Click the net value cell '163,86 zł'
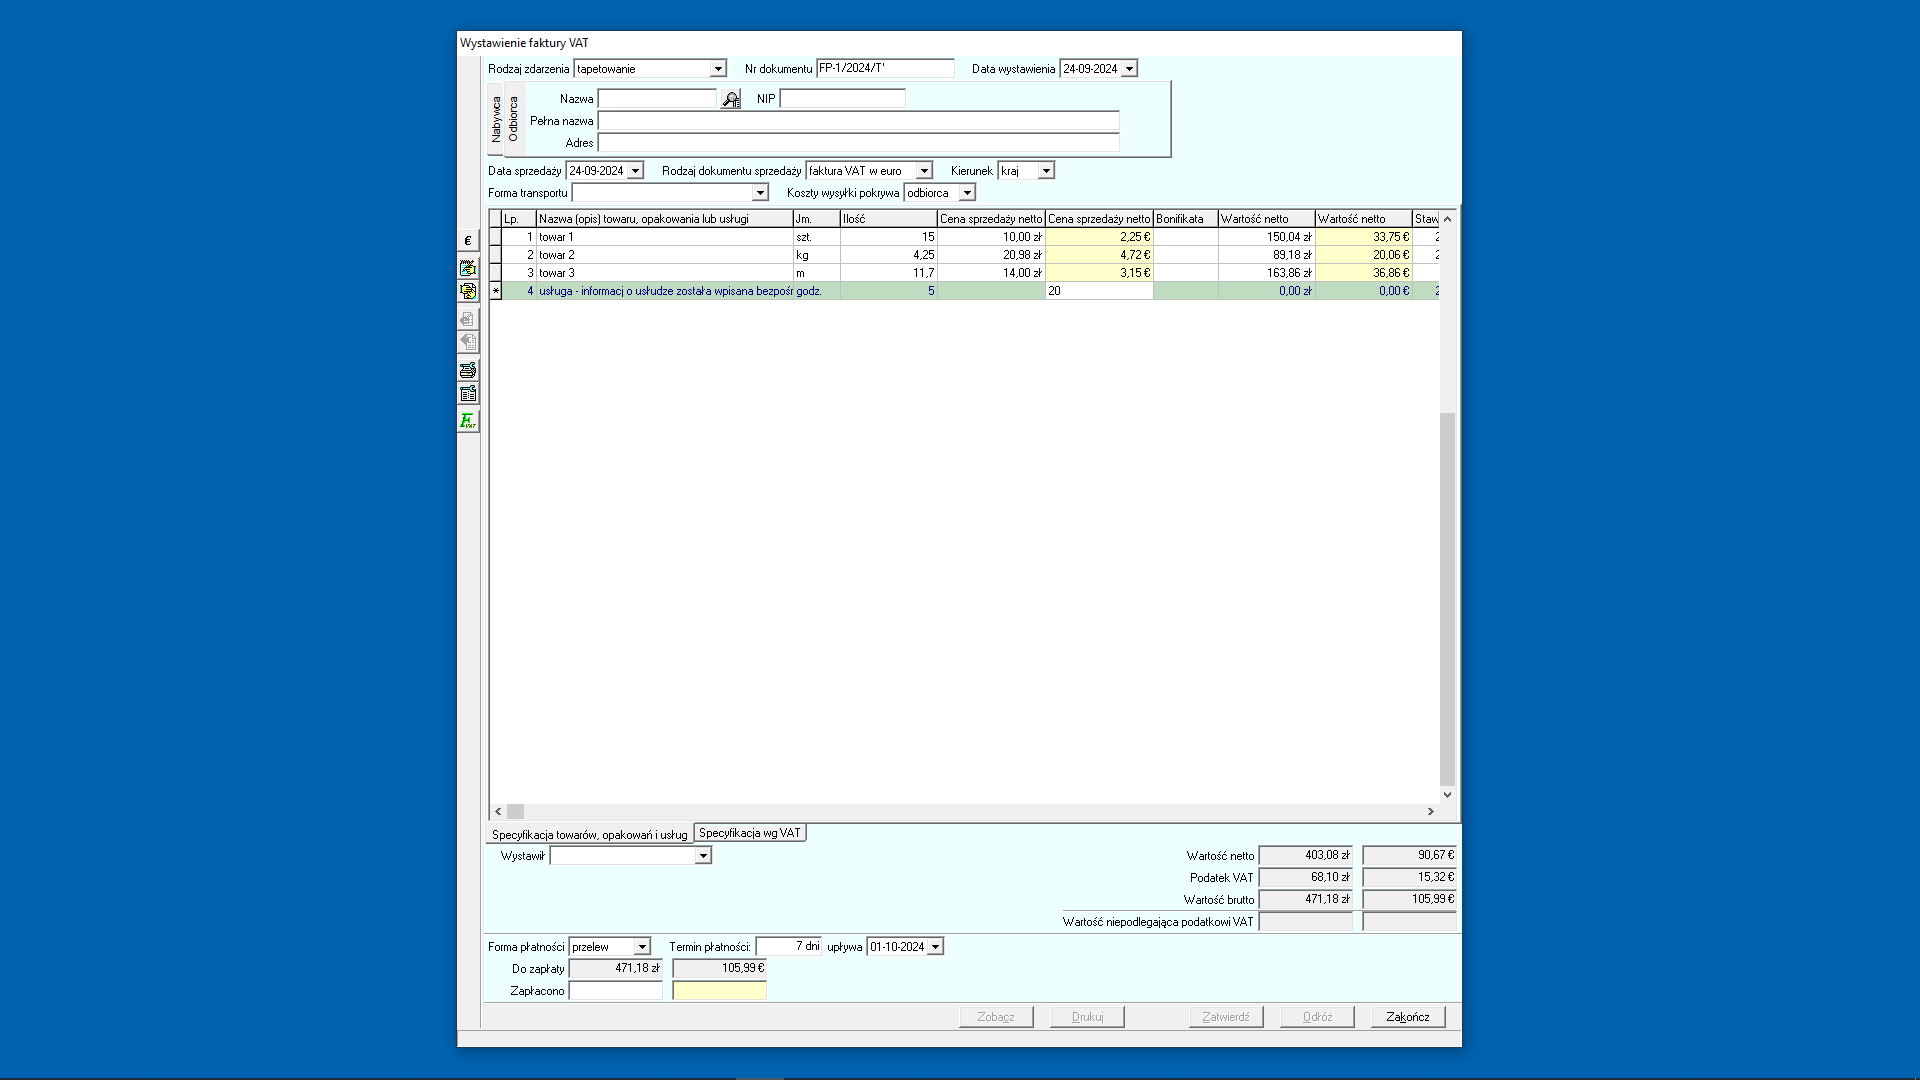 point(1266,273)
